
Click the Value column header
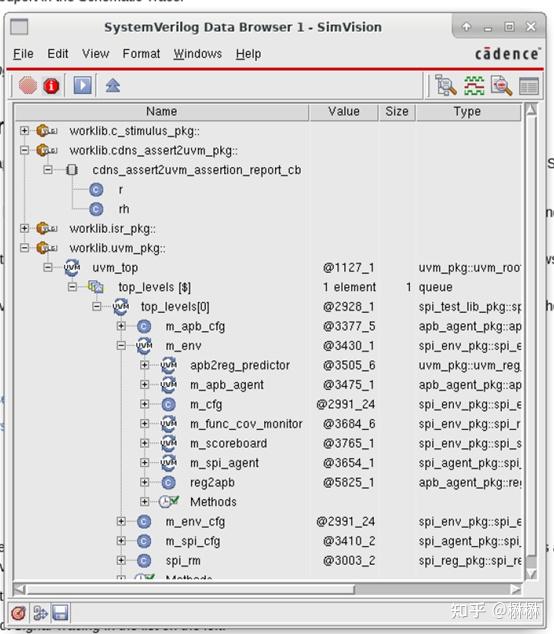pyautogui.click(x=343, y=112)
